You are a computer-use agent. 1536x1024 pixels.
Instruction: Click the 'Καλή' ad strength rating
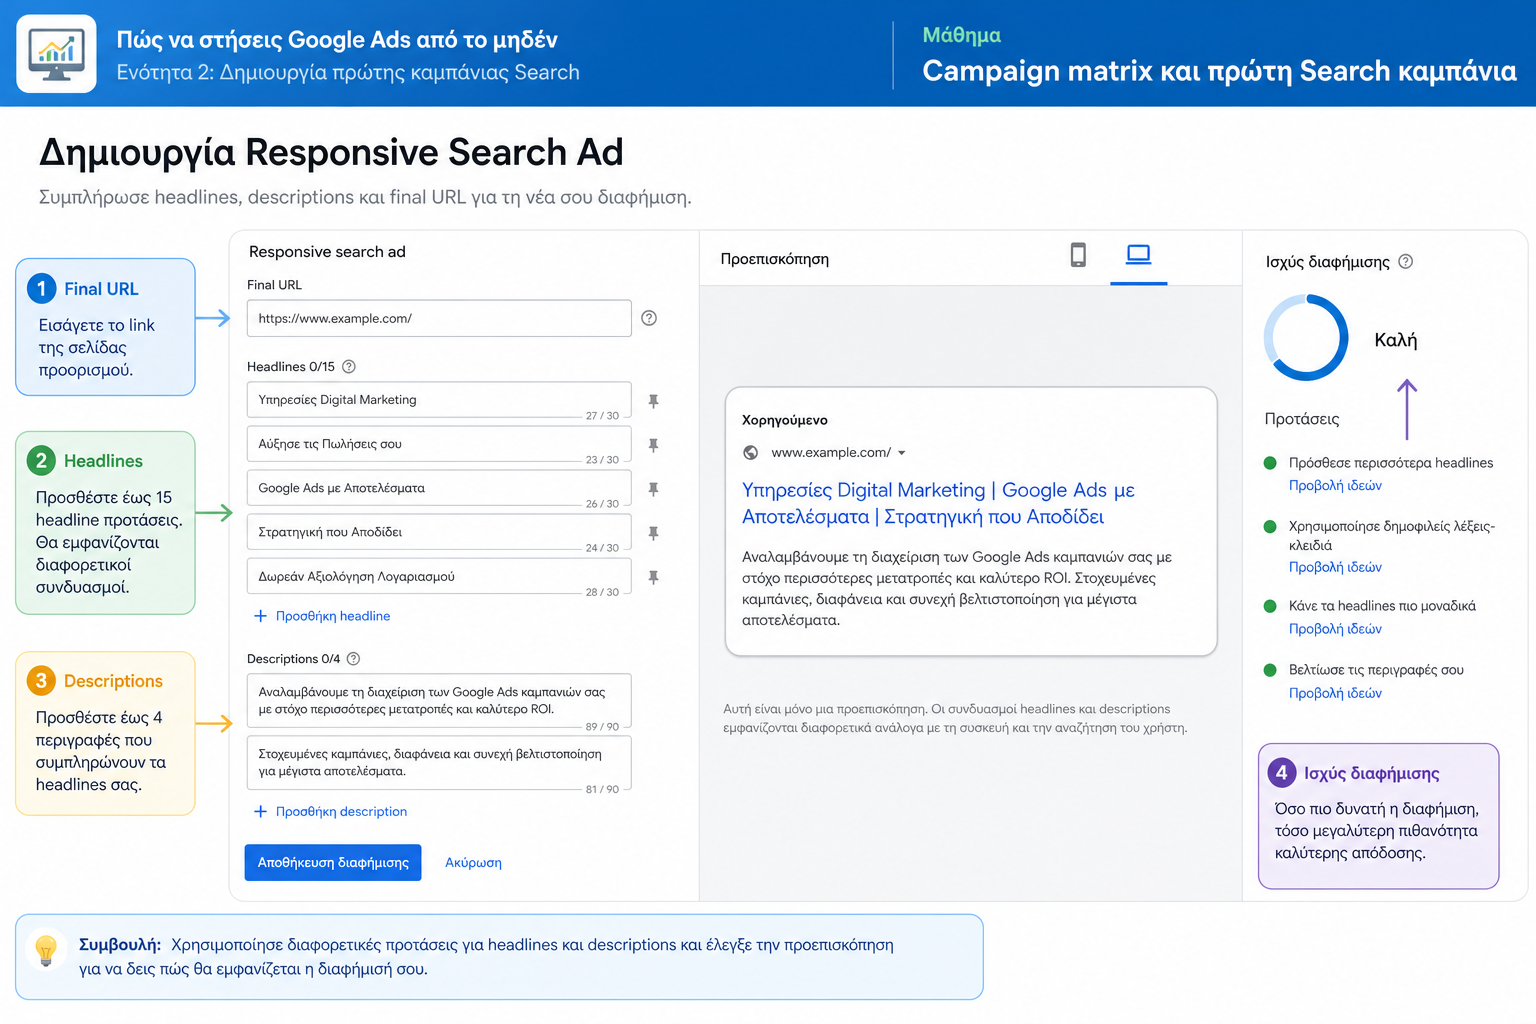(1395, 340)
